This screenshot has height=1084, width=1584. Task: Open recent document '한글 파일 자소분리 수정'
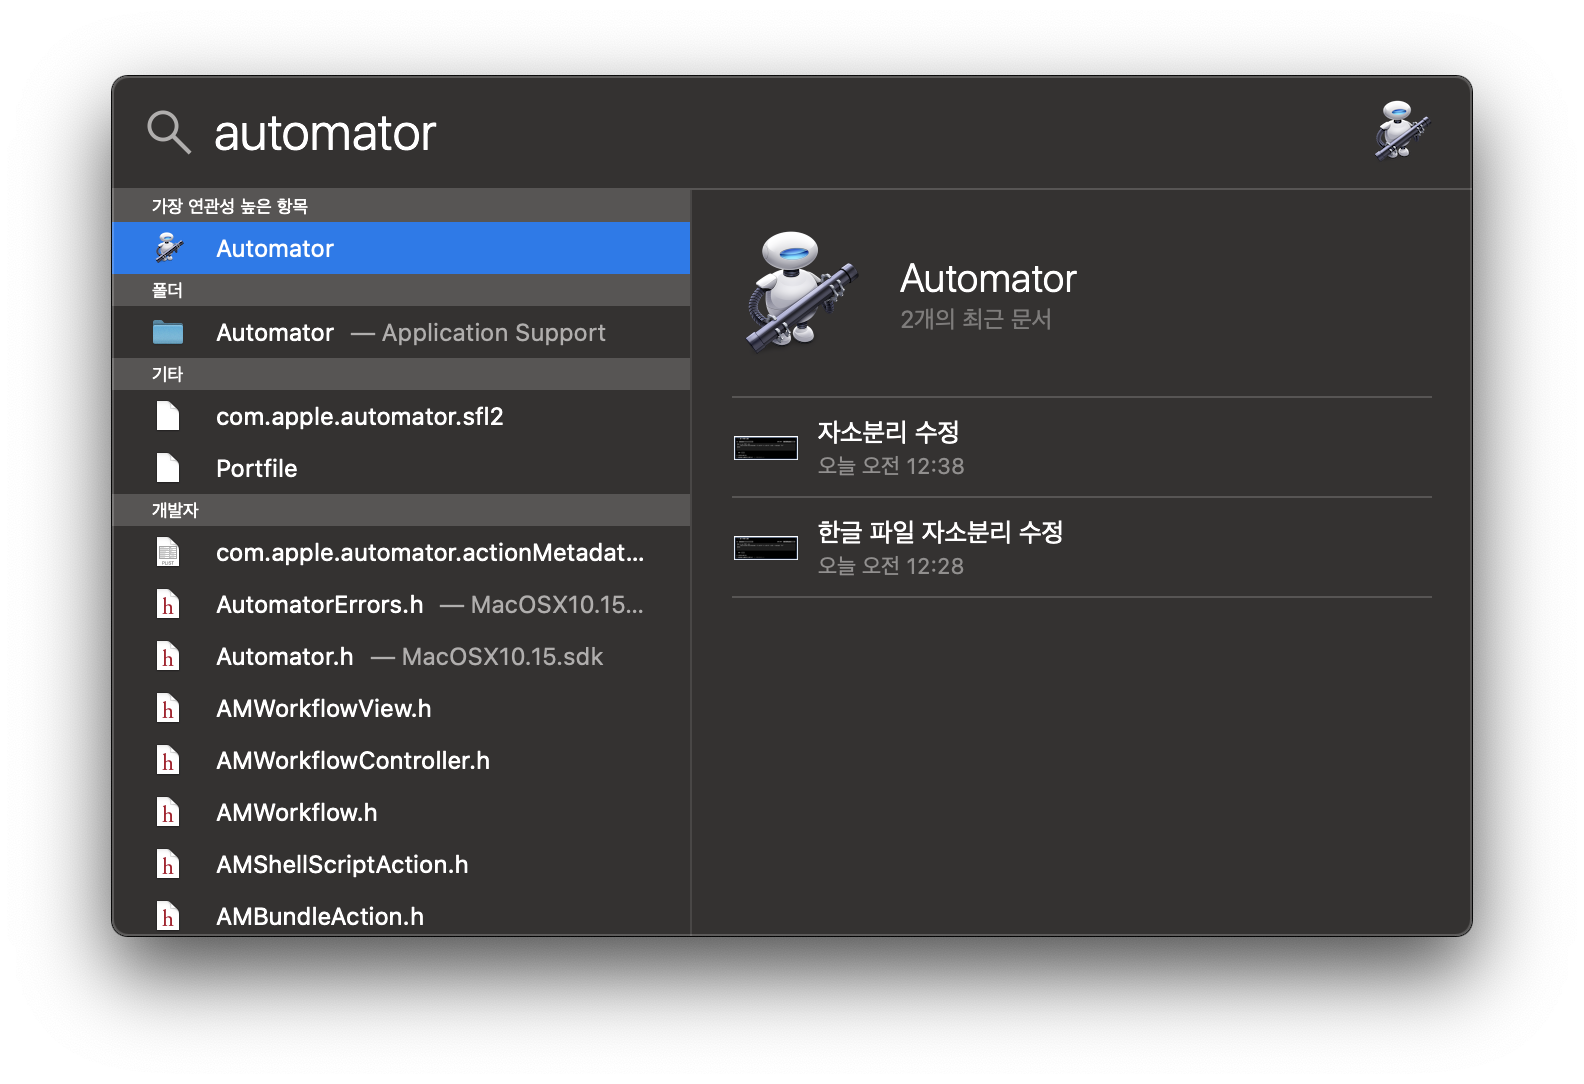click(1082, 547)
